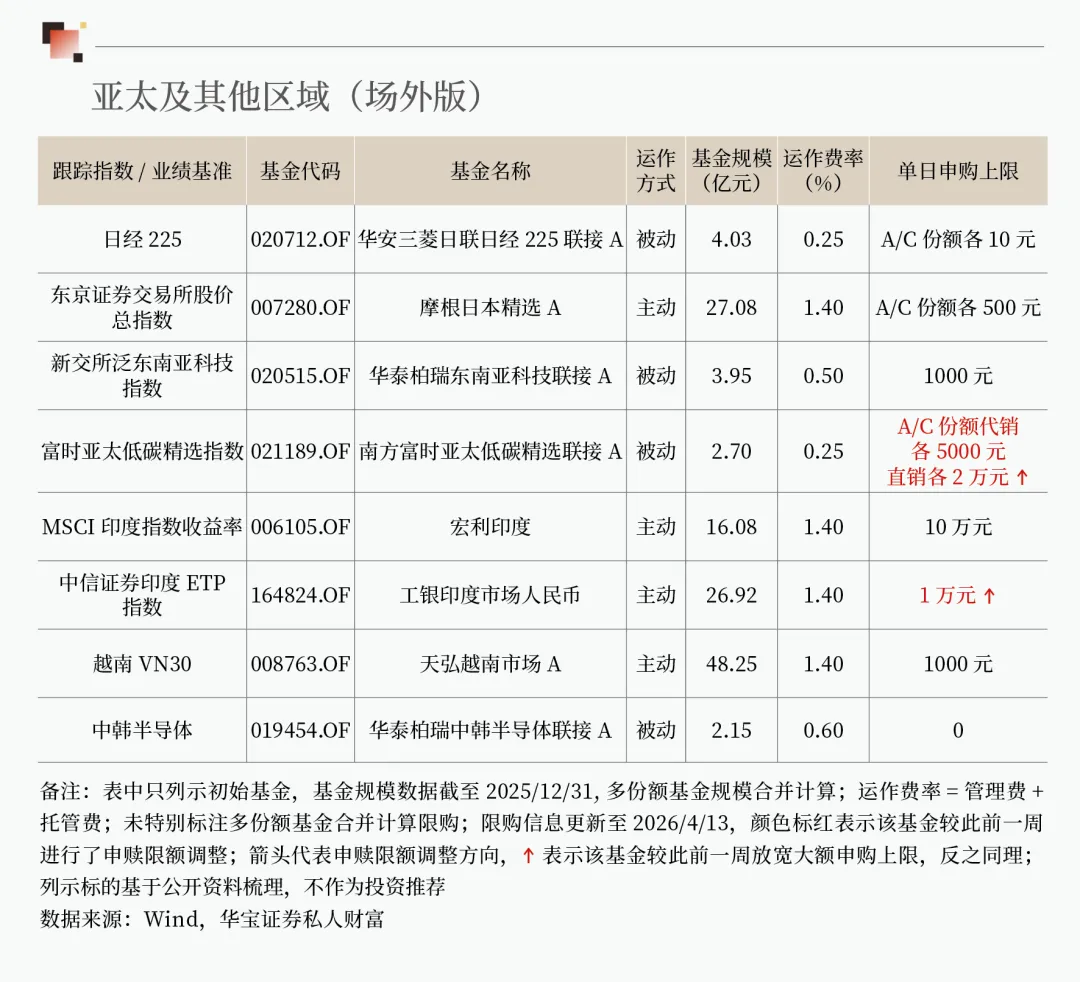Viewport: 1080px width, 982px height.
Task: Select index cell 越南 VN30
Action: [143, 664]
